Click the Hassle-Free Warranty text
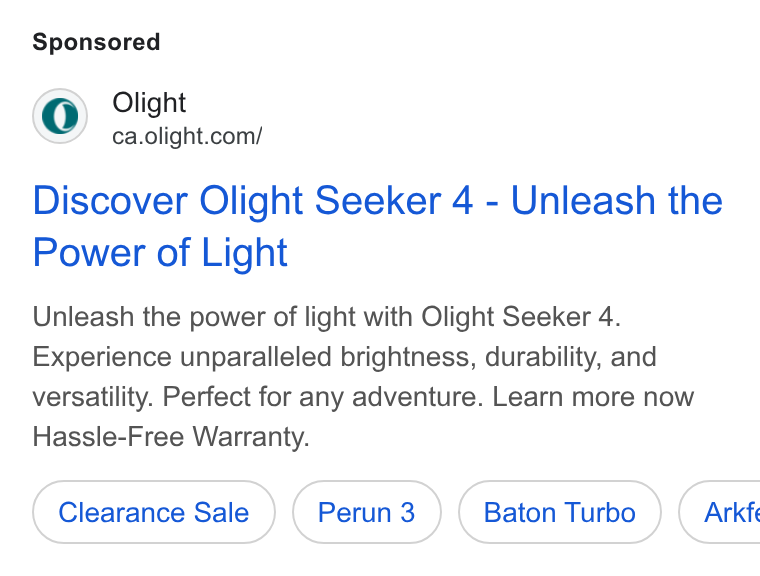 pos(171,436)
